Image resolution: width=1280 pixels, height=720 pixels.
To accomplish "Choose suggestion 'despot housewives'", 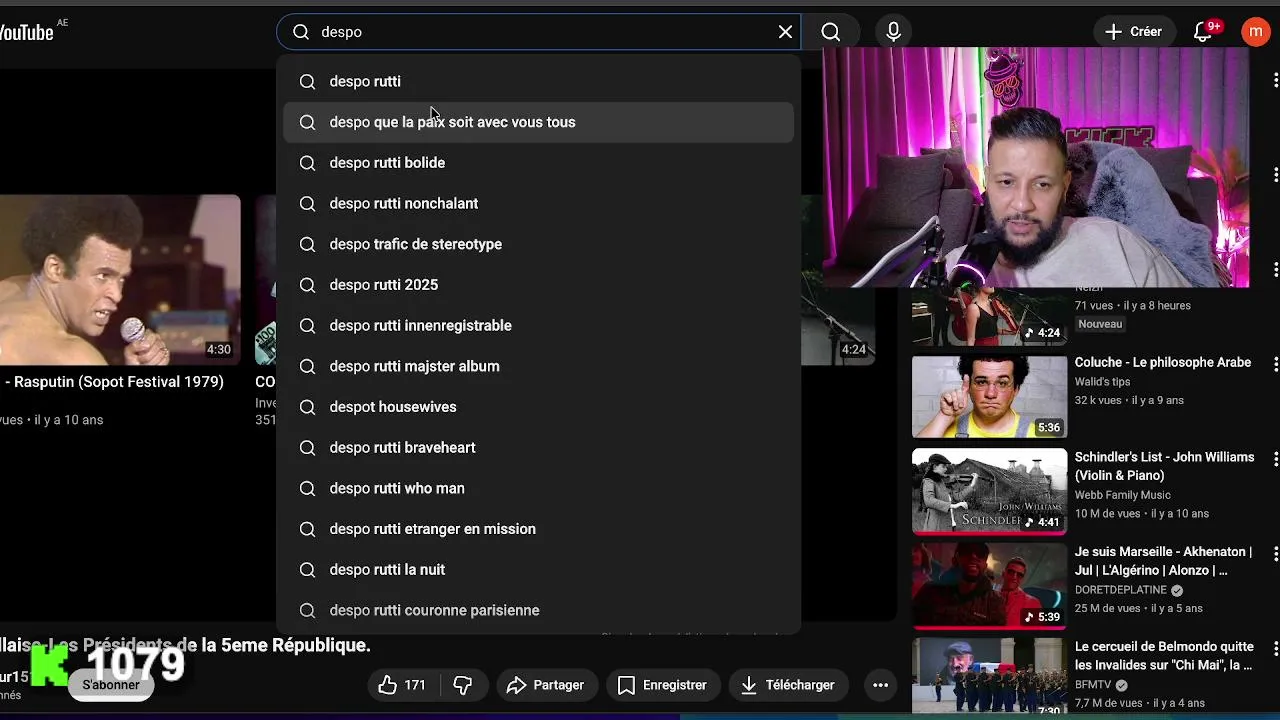I will pyautogui.click(x=539, y=407).
